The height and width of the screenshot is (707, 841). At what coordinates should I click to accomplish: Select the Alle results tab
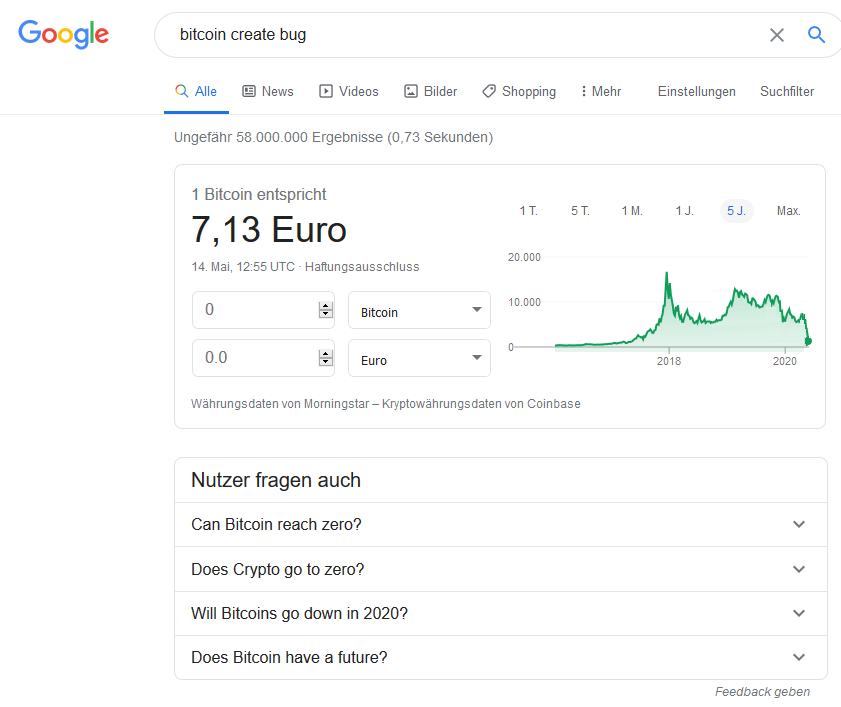[196, 91]
